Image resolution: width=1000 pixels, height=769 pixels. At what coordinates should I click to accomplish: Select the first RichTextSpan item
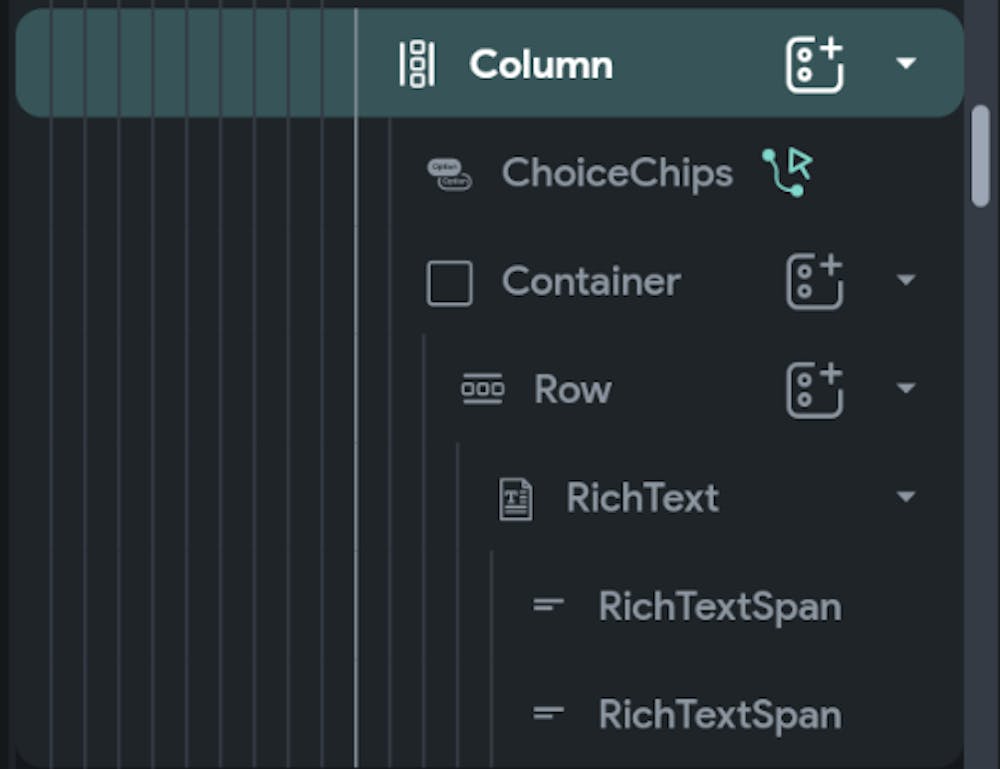coord(719,606)
